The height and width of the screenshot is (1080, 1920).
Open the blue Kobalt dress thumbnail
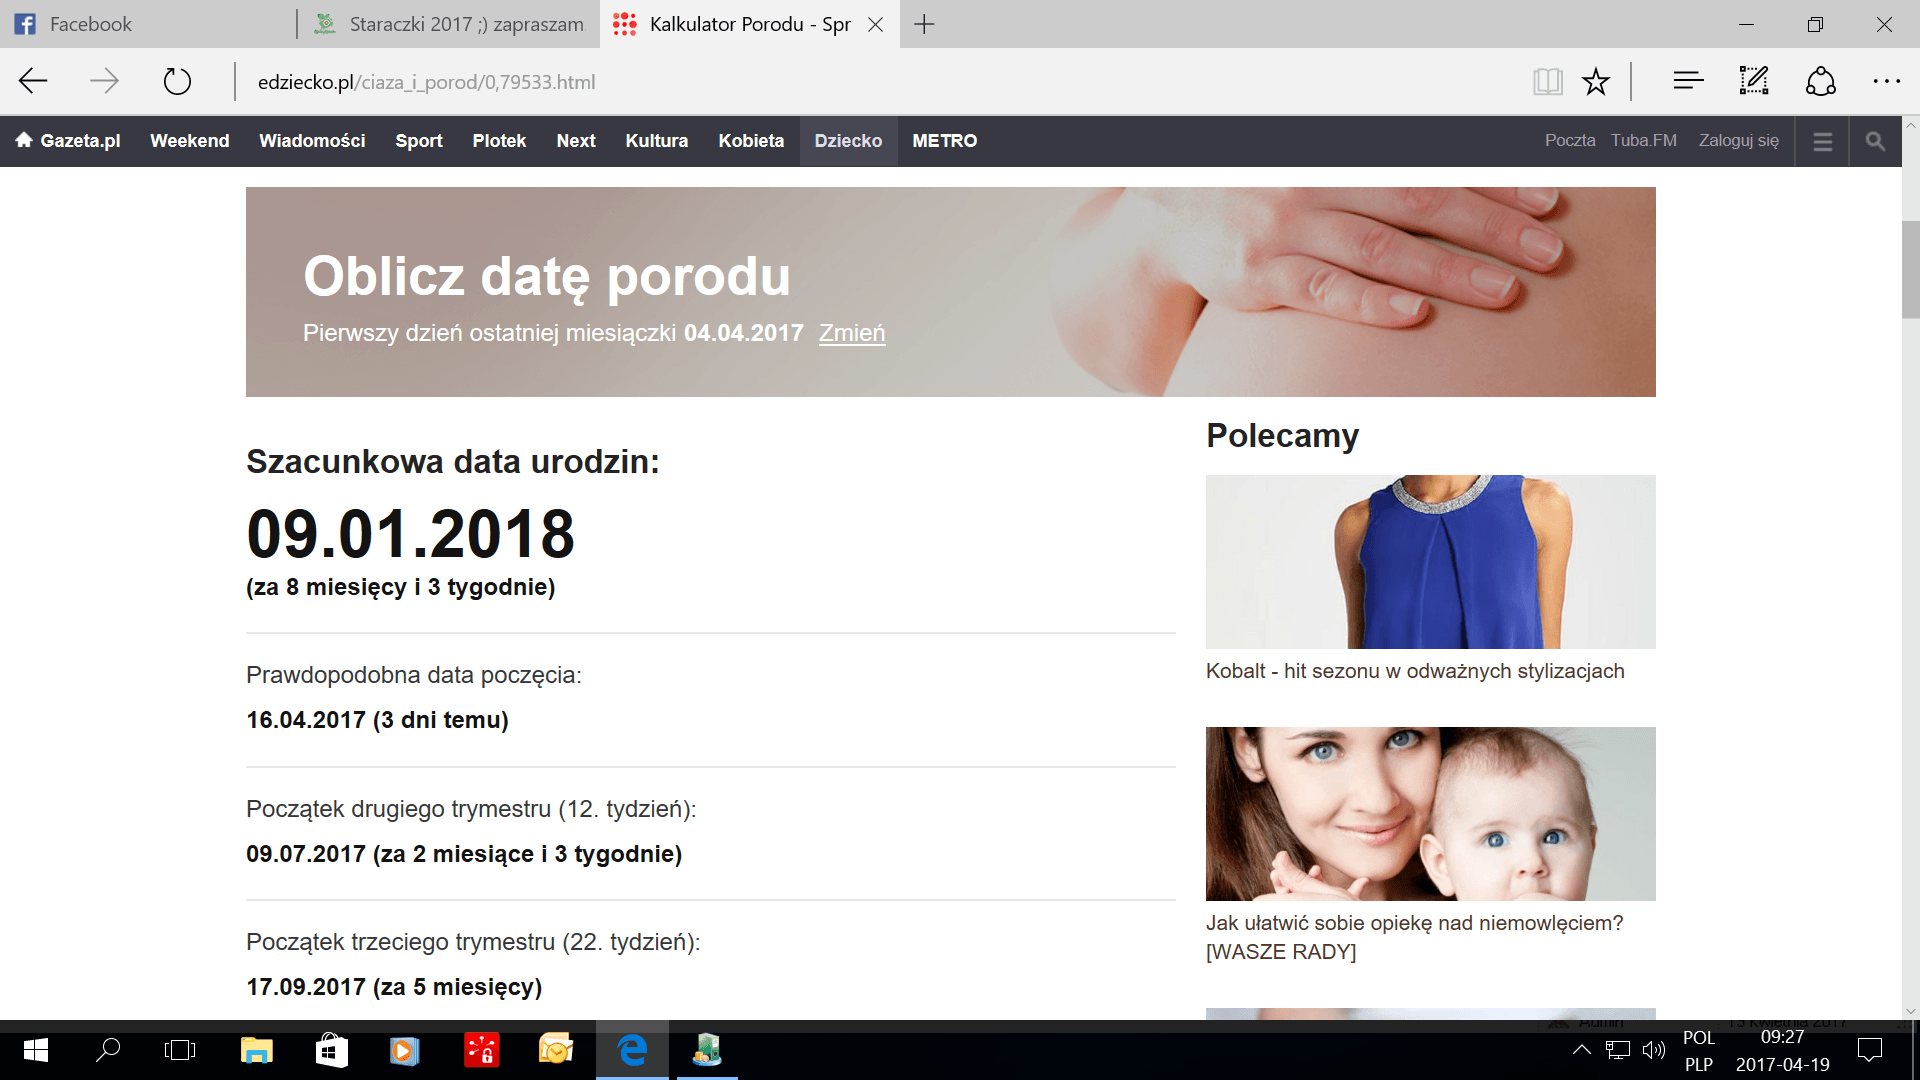point(1430,561)
